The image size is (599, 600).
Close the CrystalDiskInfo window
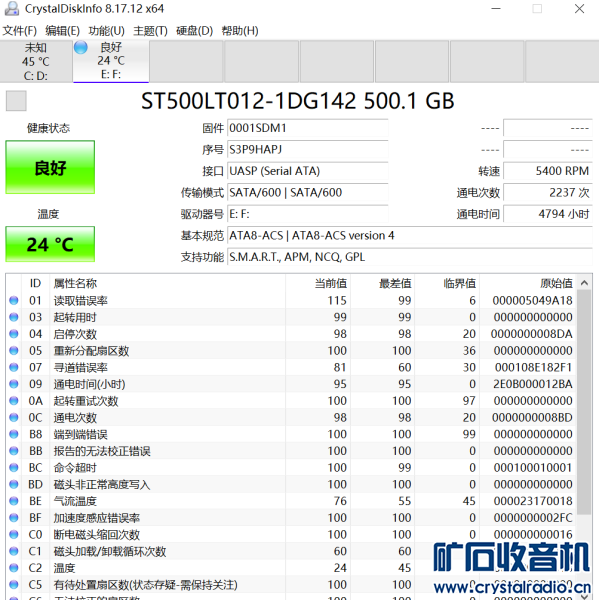click(x=579, y=9)
